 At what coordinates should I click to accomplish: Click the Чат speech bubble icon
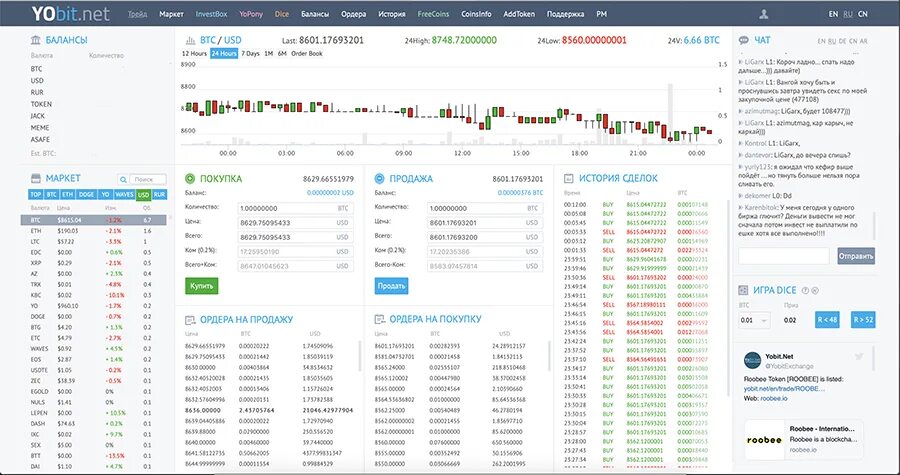tap(743, 40)
